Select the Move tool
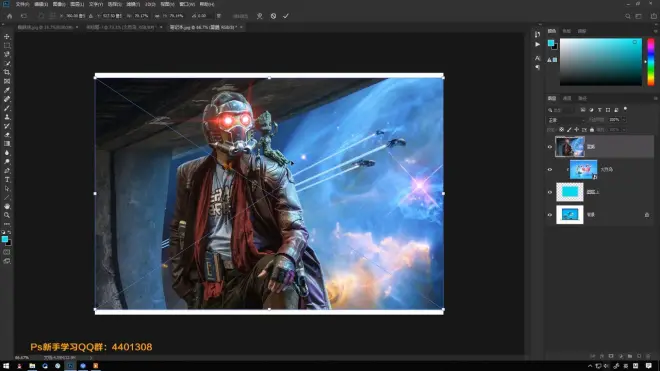The image size is (660, 371). (x=7, y=37)
